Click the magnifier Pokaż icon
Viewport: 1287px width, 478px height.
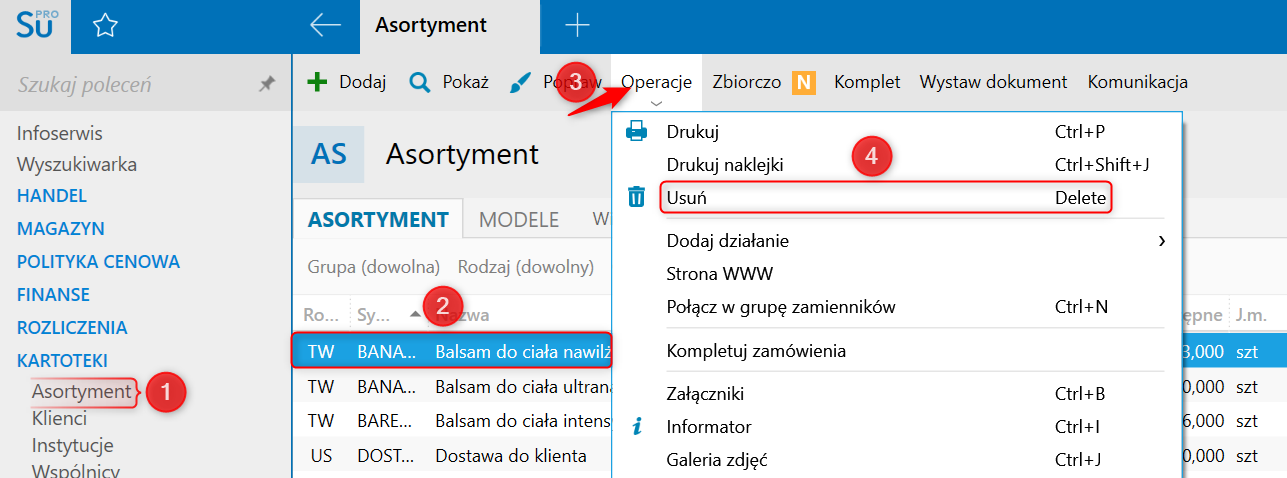click(420, 82)
